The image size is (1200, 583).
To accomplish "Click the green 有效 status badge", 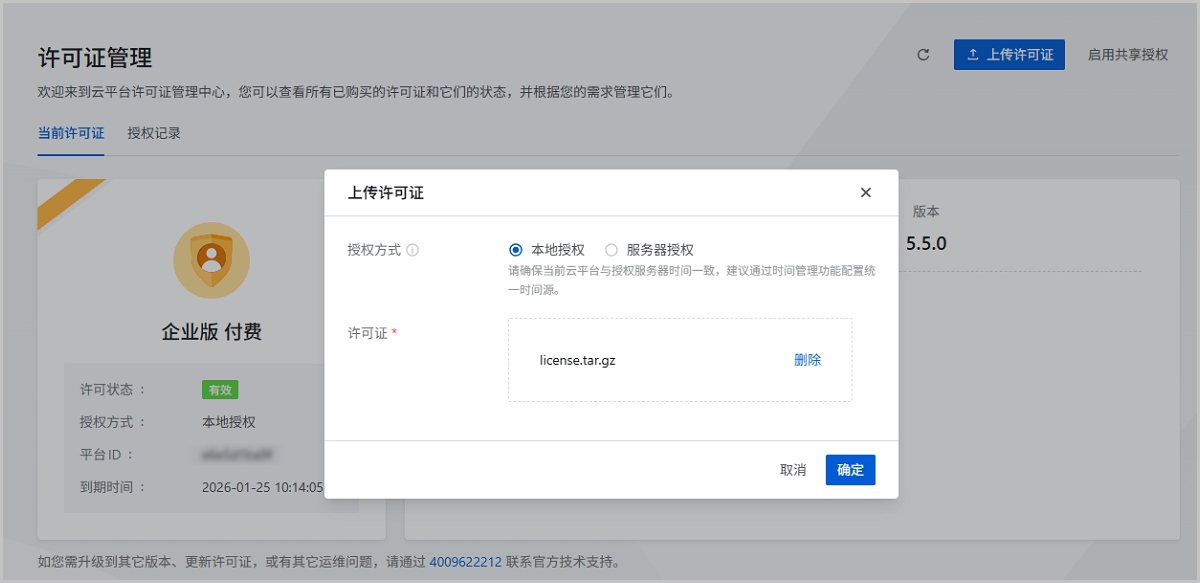I will 220,390.
